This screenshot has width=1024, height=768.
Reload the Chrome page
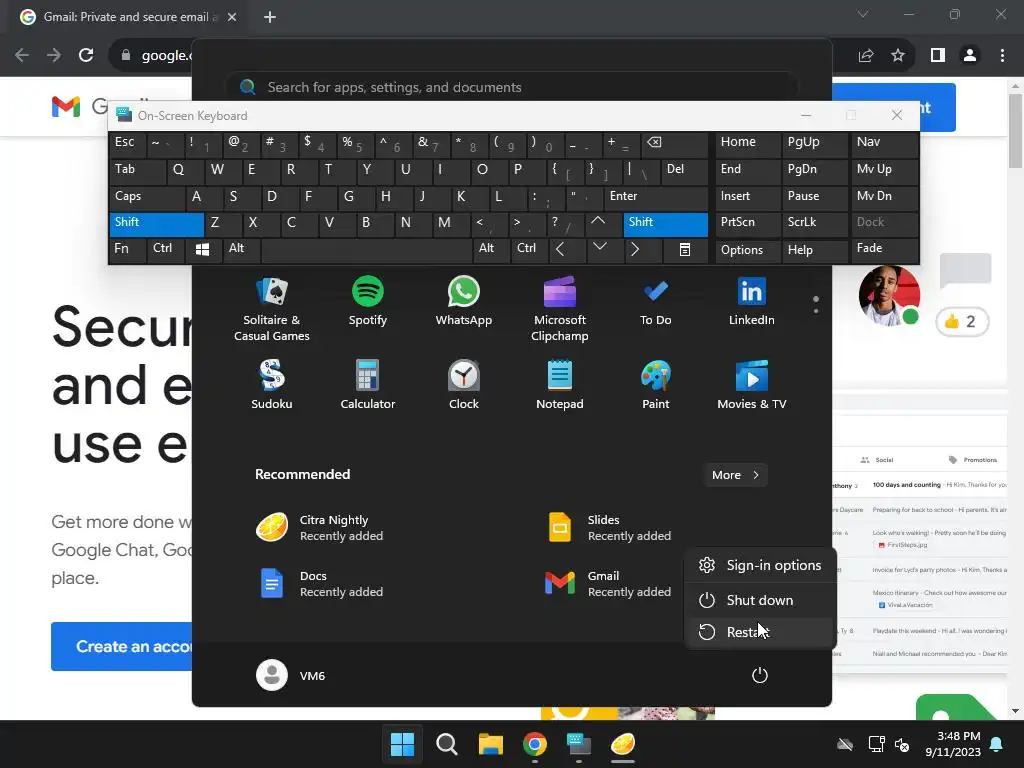[x=86, y=56]
